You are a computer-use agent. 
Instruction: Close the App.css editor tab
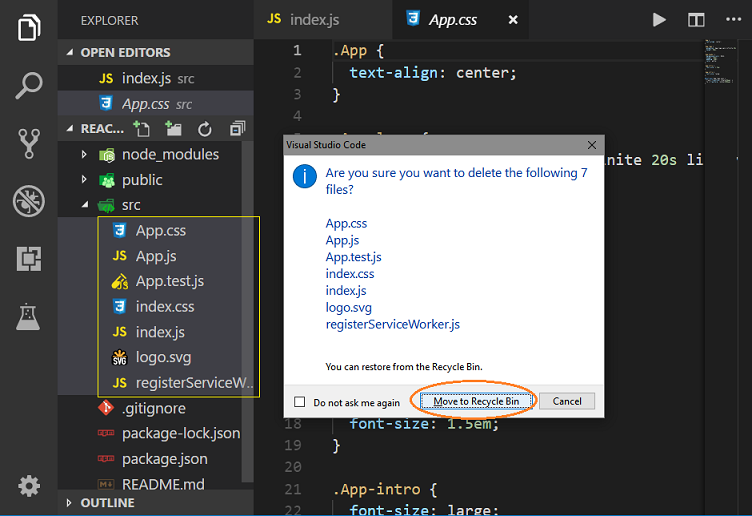coord(513,20)
